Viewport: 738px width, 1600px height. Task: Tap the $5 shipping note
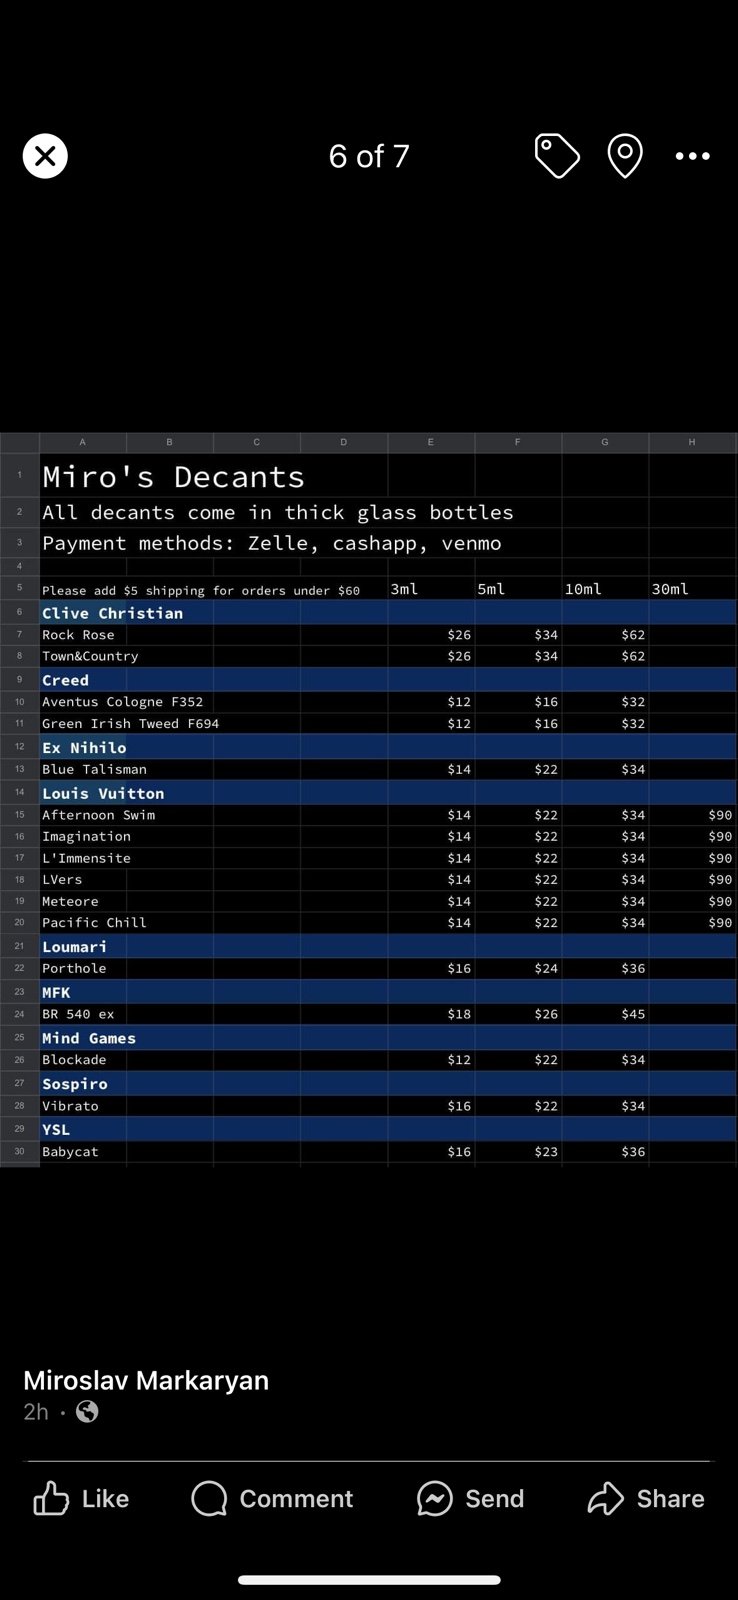pyautogui.click(x=201, y=591)
